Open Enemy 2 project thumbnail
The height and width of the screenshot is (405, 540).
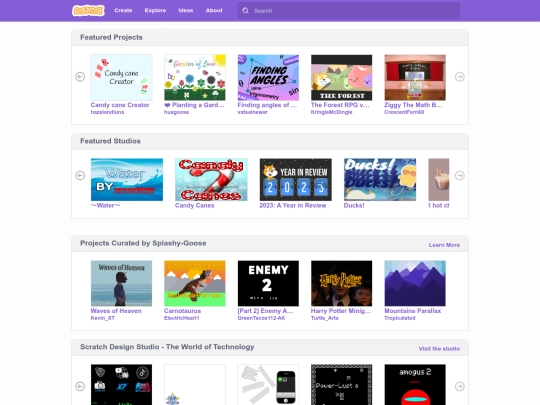click(x=268, y=283)
